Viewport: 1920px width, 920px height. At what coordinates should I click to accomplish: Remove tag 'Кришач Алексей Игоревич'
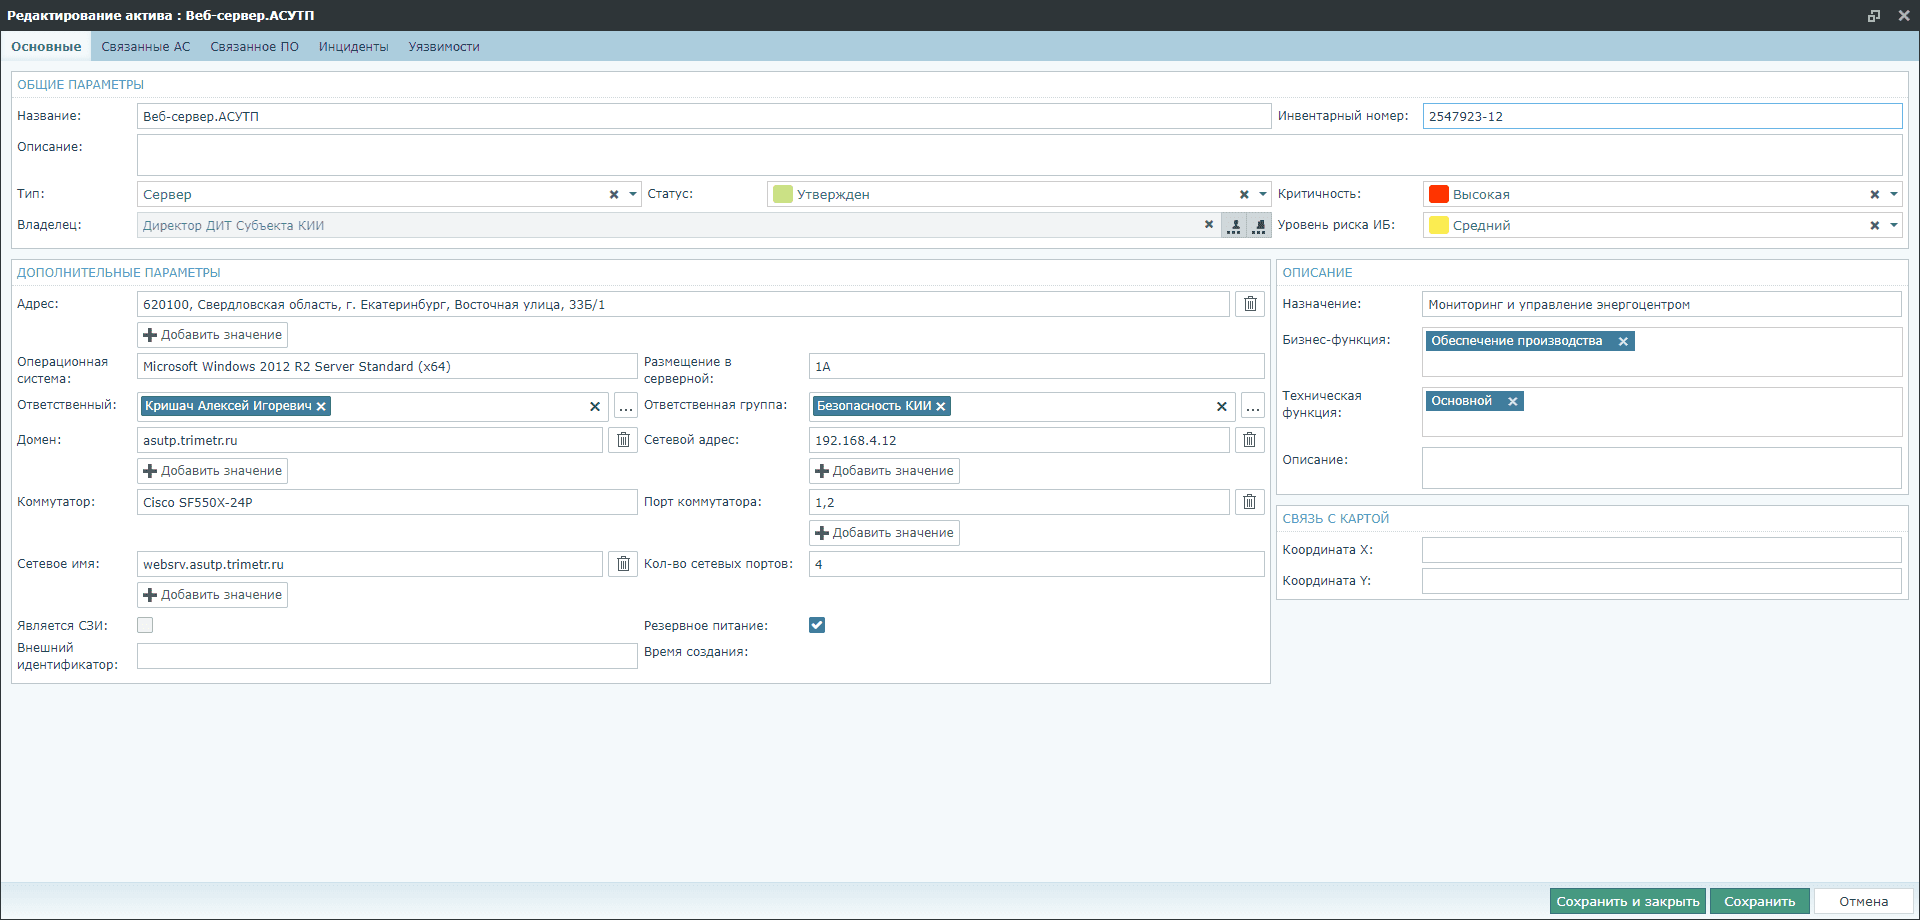pyautogui.click(x=321, y=406)
